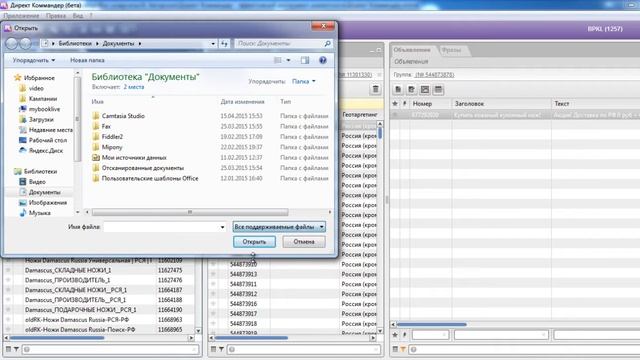Open the Приложение menu

(x=21, y=16)
